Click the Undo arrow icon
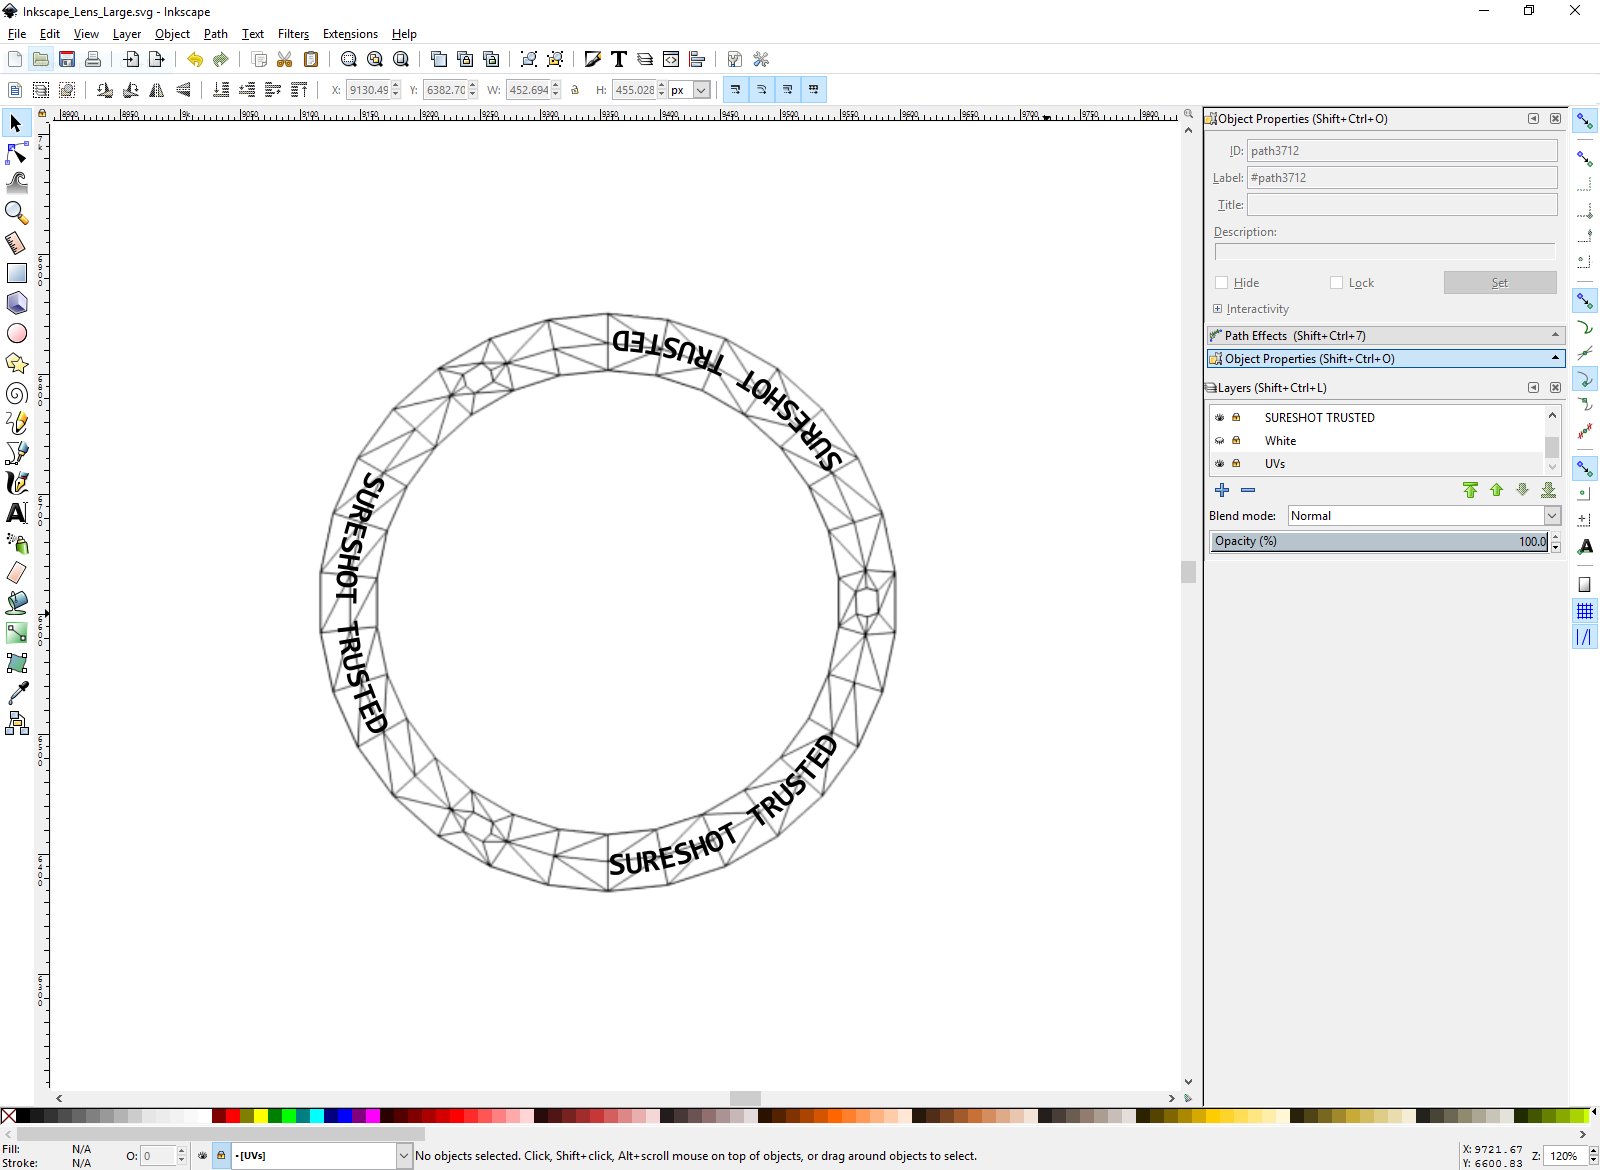 [x=194, y=59]
